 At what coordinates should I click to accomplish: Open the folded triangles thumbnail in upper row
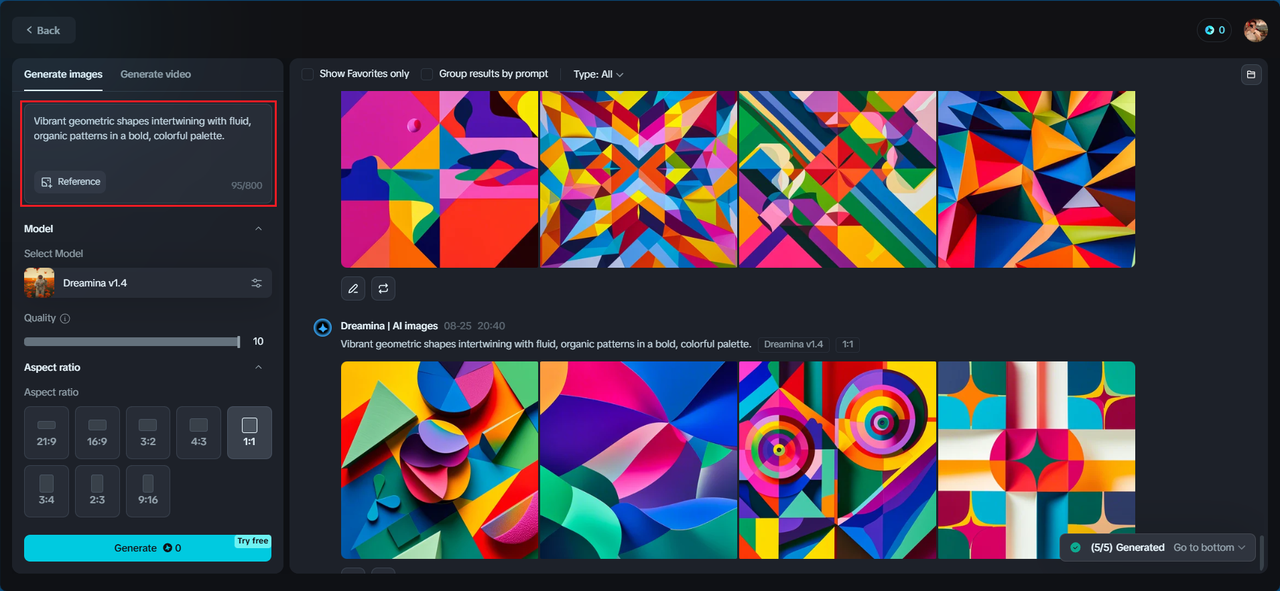(1036, 179)
